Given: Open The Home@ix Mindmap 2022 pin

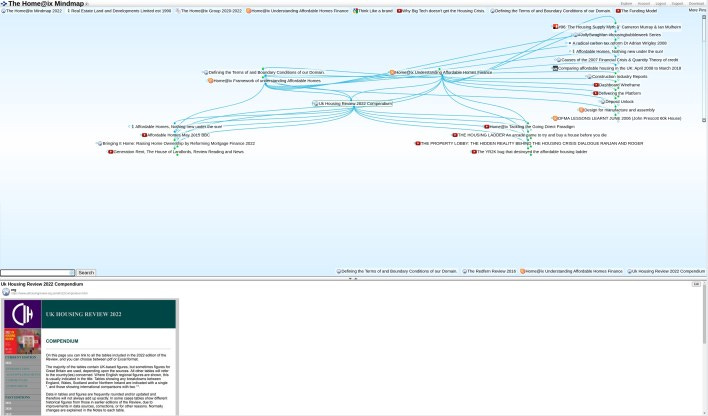Looking at the screenshot, I should [32, 11].
